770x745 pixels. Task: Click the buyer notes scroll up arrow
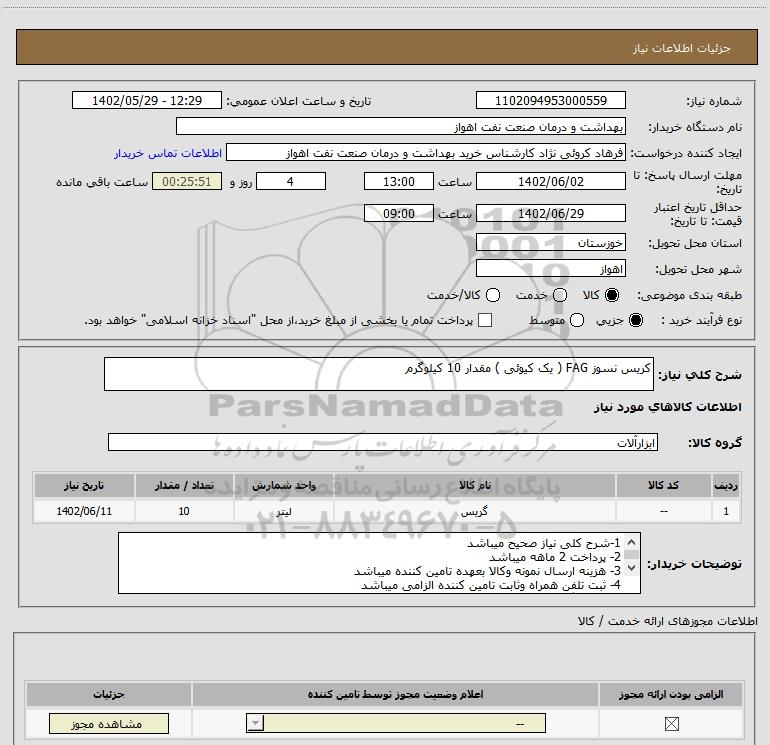pyautogui.click(x=632, y=543)
